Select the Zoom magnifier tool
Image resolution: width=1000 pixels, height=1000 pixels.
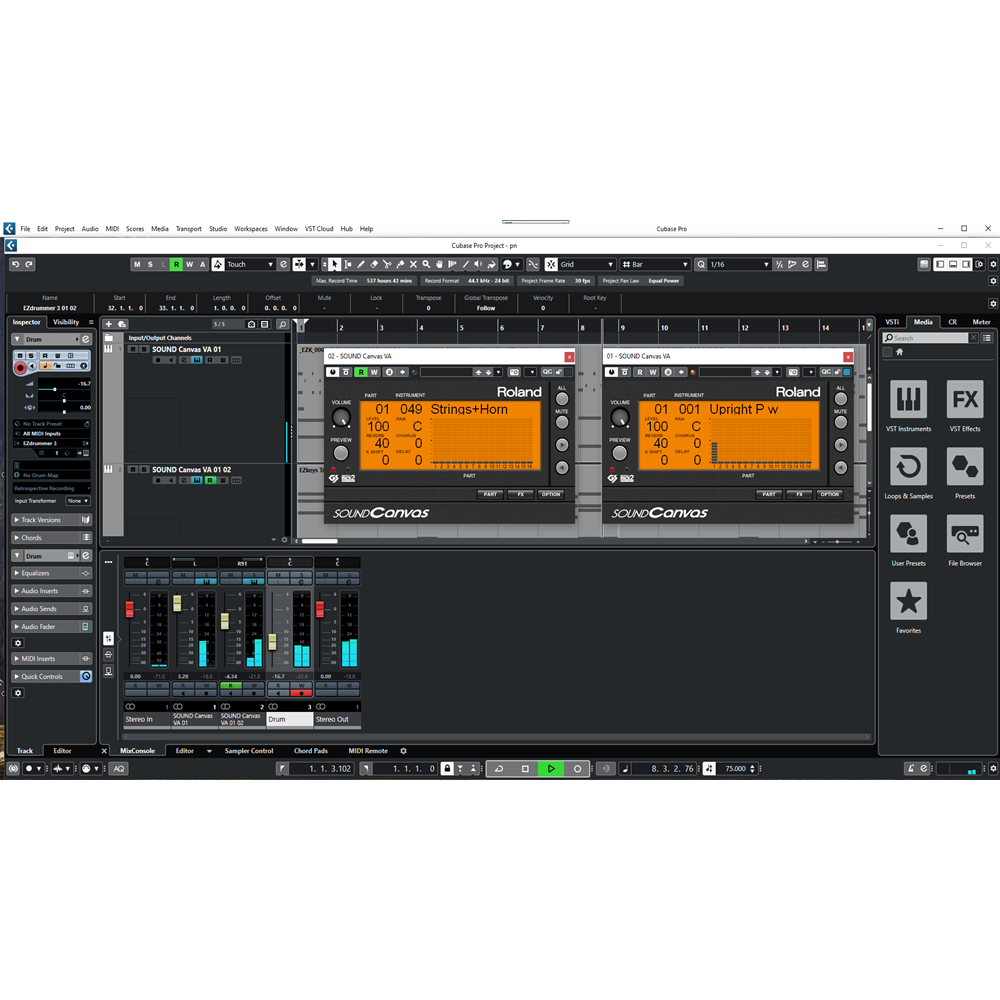(x=426, y=264)
